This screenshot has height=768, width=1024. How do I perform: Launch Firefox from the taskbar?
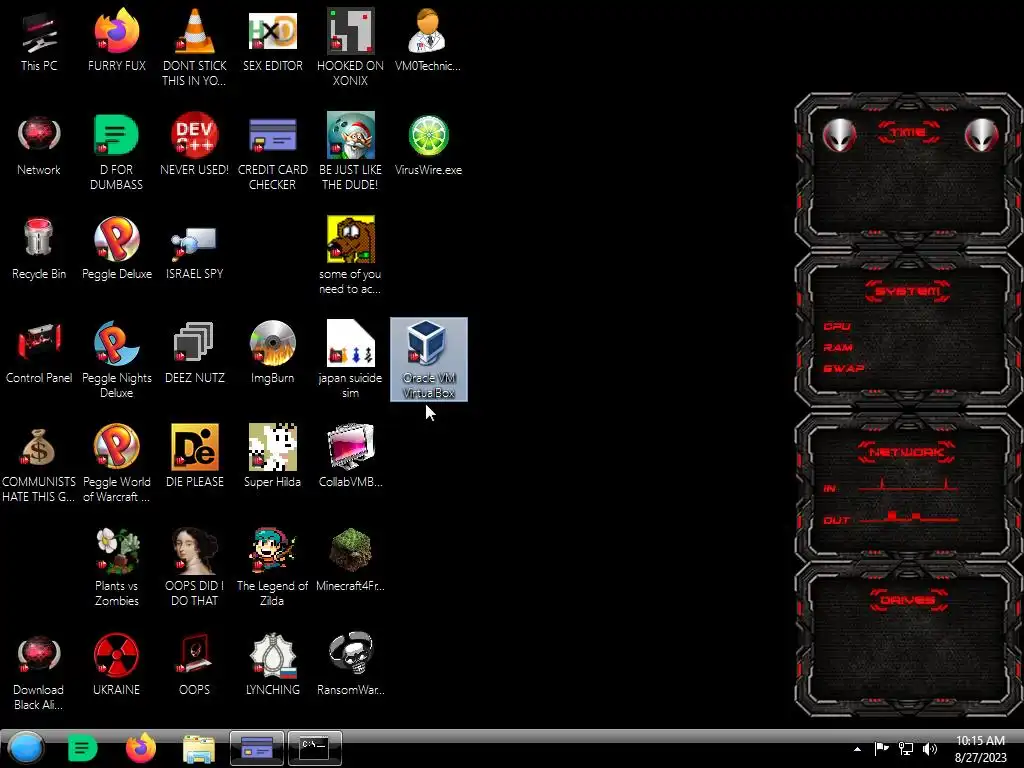[140, 748]
